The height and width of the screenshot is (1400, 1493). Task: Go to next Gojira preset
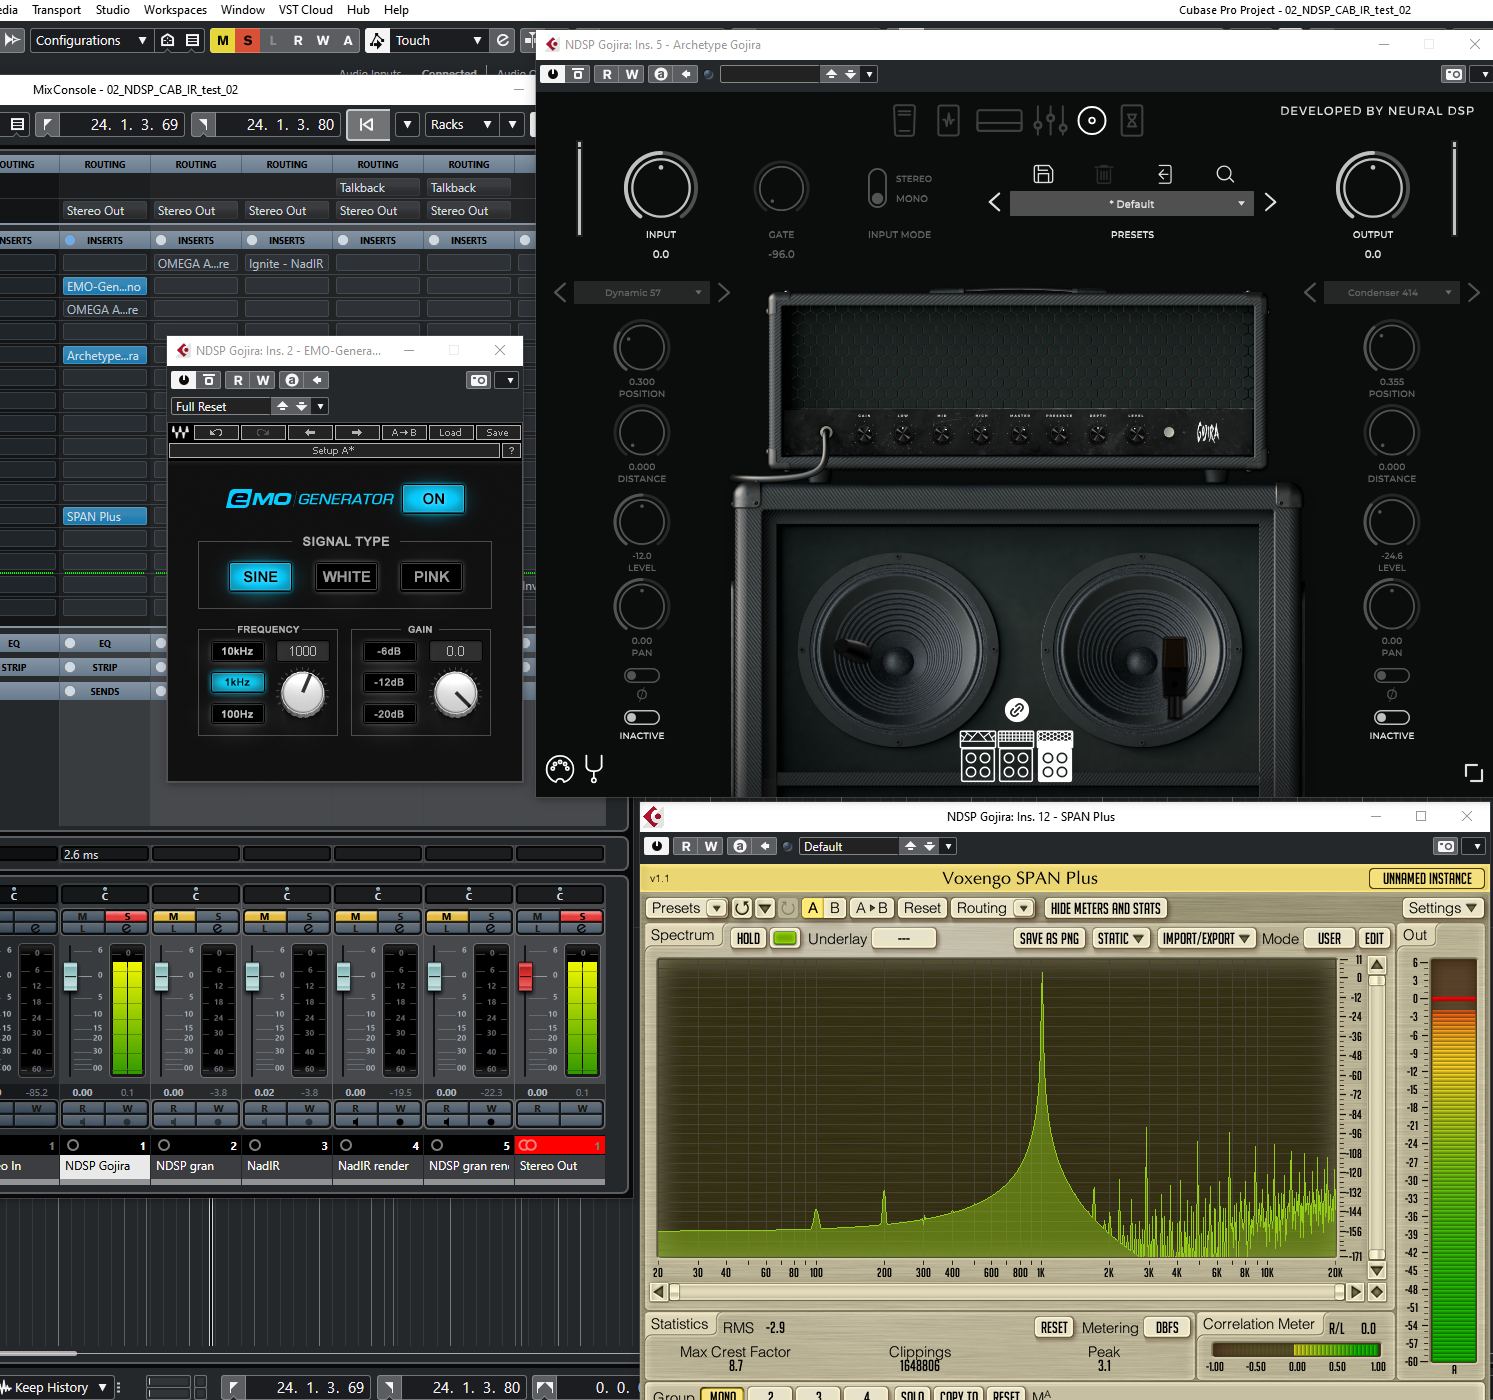1270,203
